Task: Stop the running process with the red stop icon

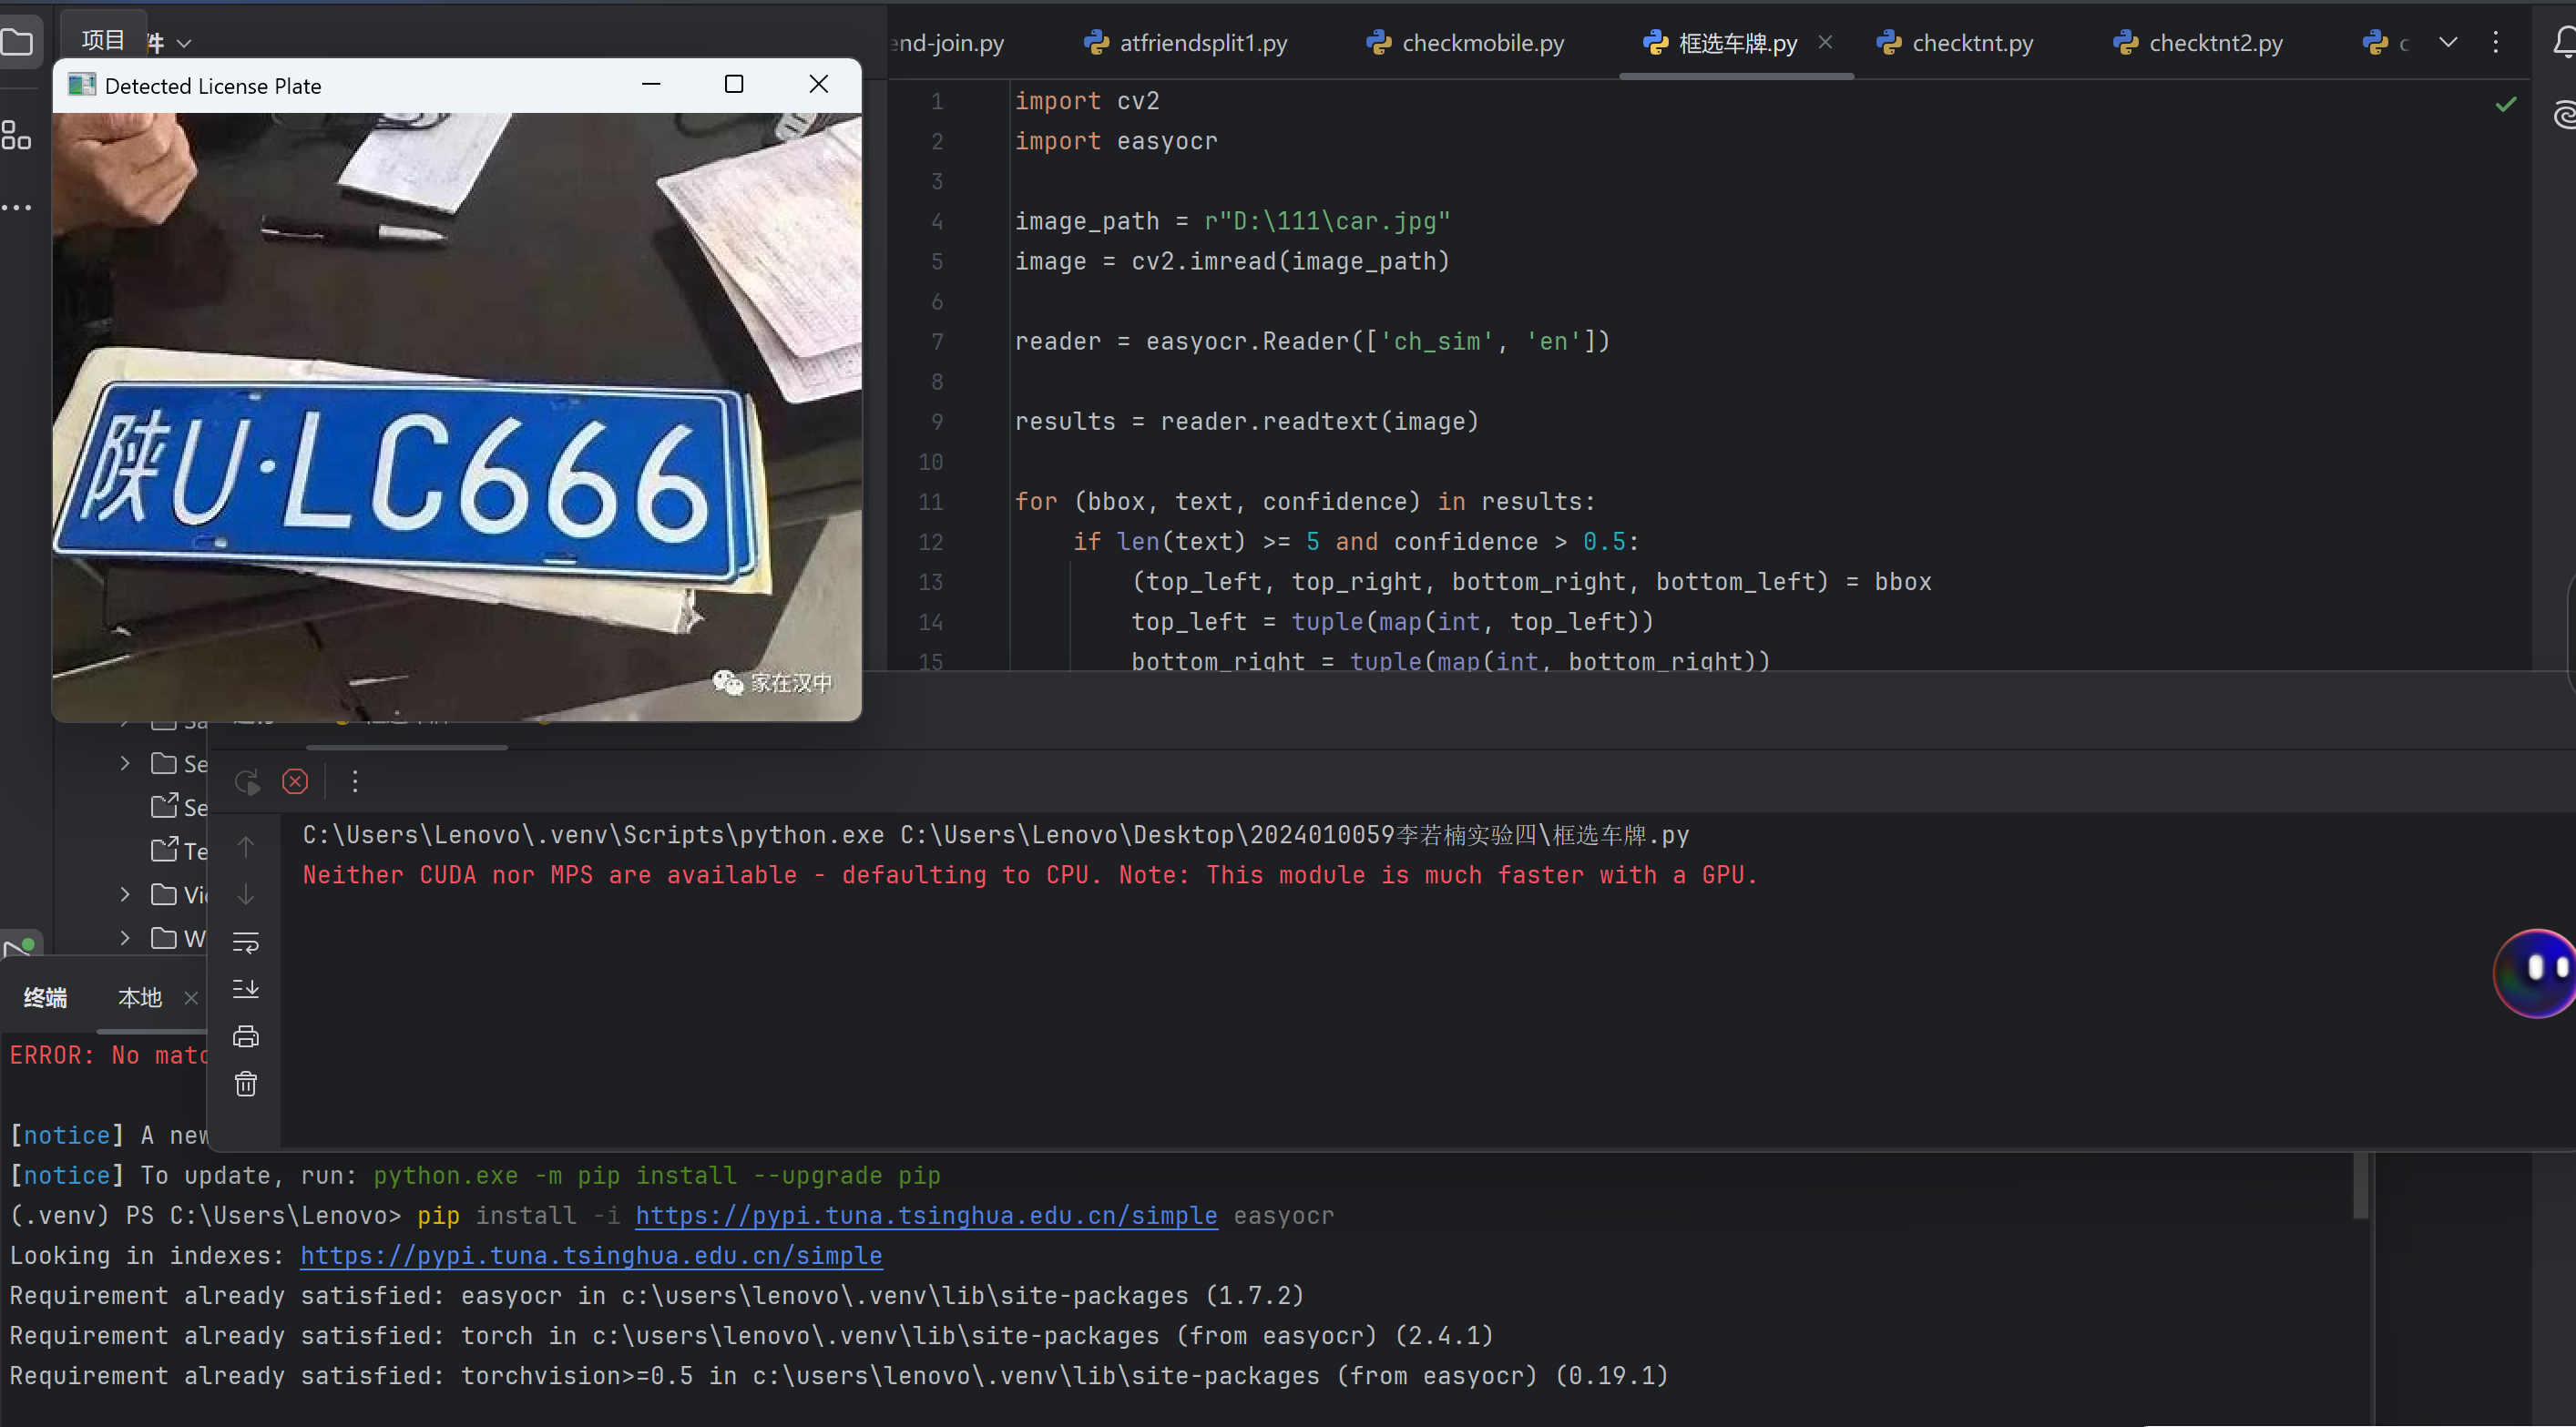Action: coord(295,781)
